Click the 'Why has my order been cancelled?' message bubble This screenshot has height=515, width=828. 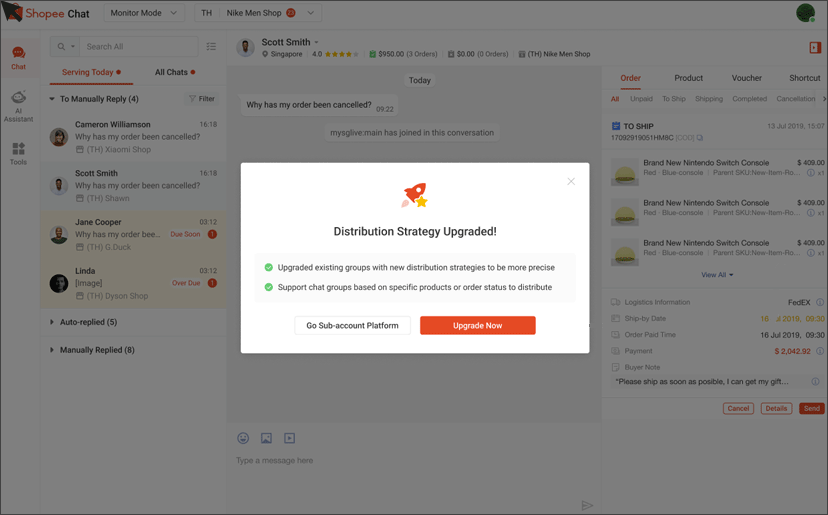pos(318,105)
